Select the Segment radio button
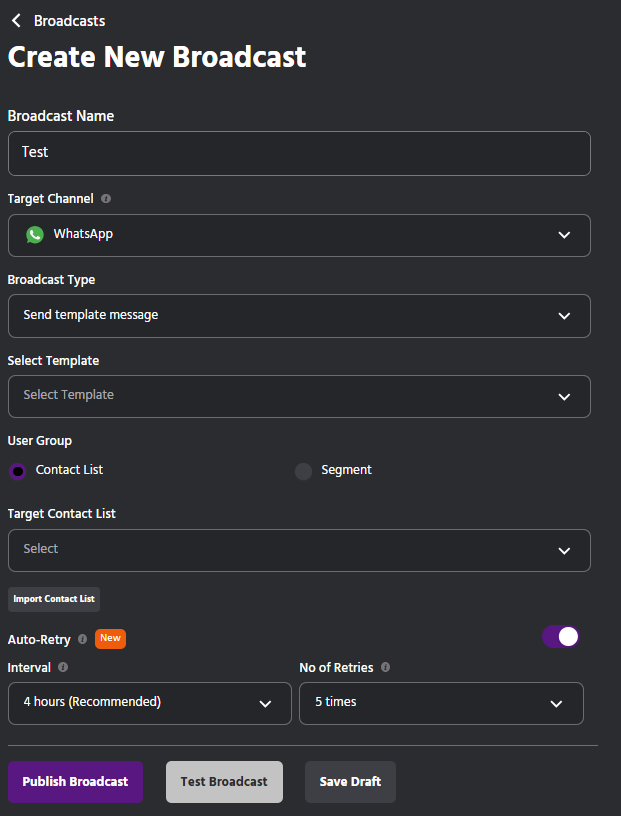The width and height of the screenshot is (621, 816). pyautogui.click(x=303, y=471)
